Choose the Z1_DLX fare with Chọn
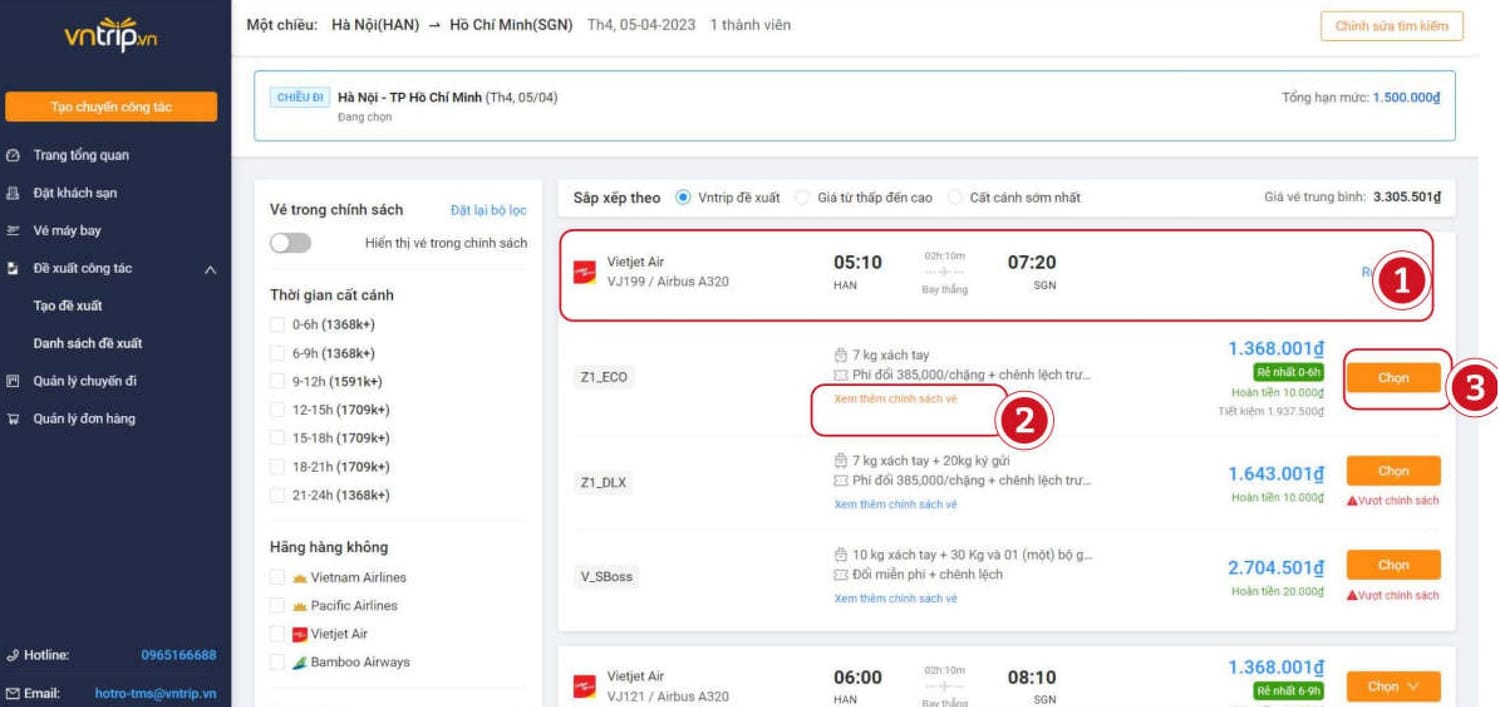Viewport: 1500px width, 707px height. pos(1393,471)
